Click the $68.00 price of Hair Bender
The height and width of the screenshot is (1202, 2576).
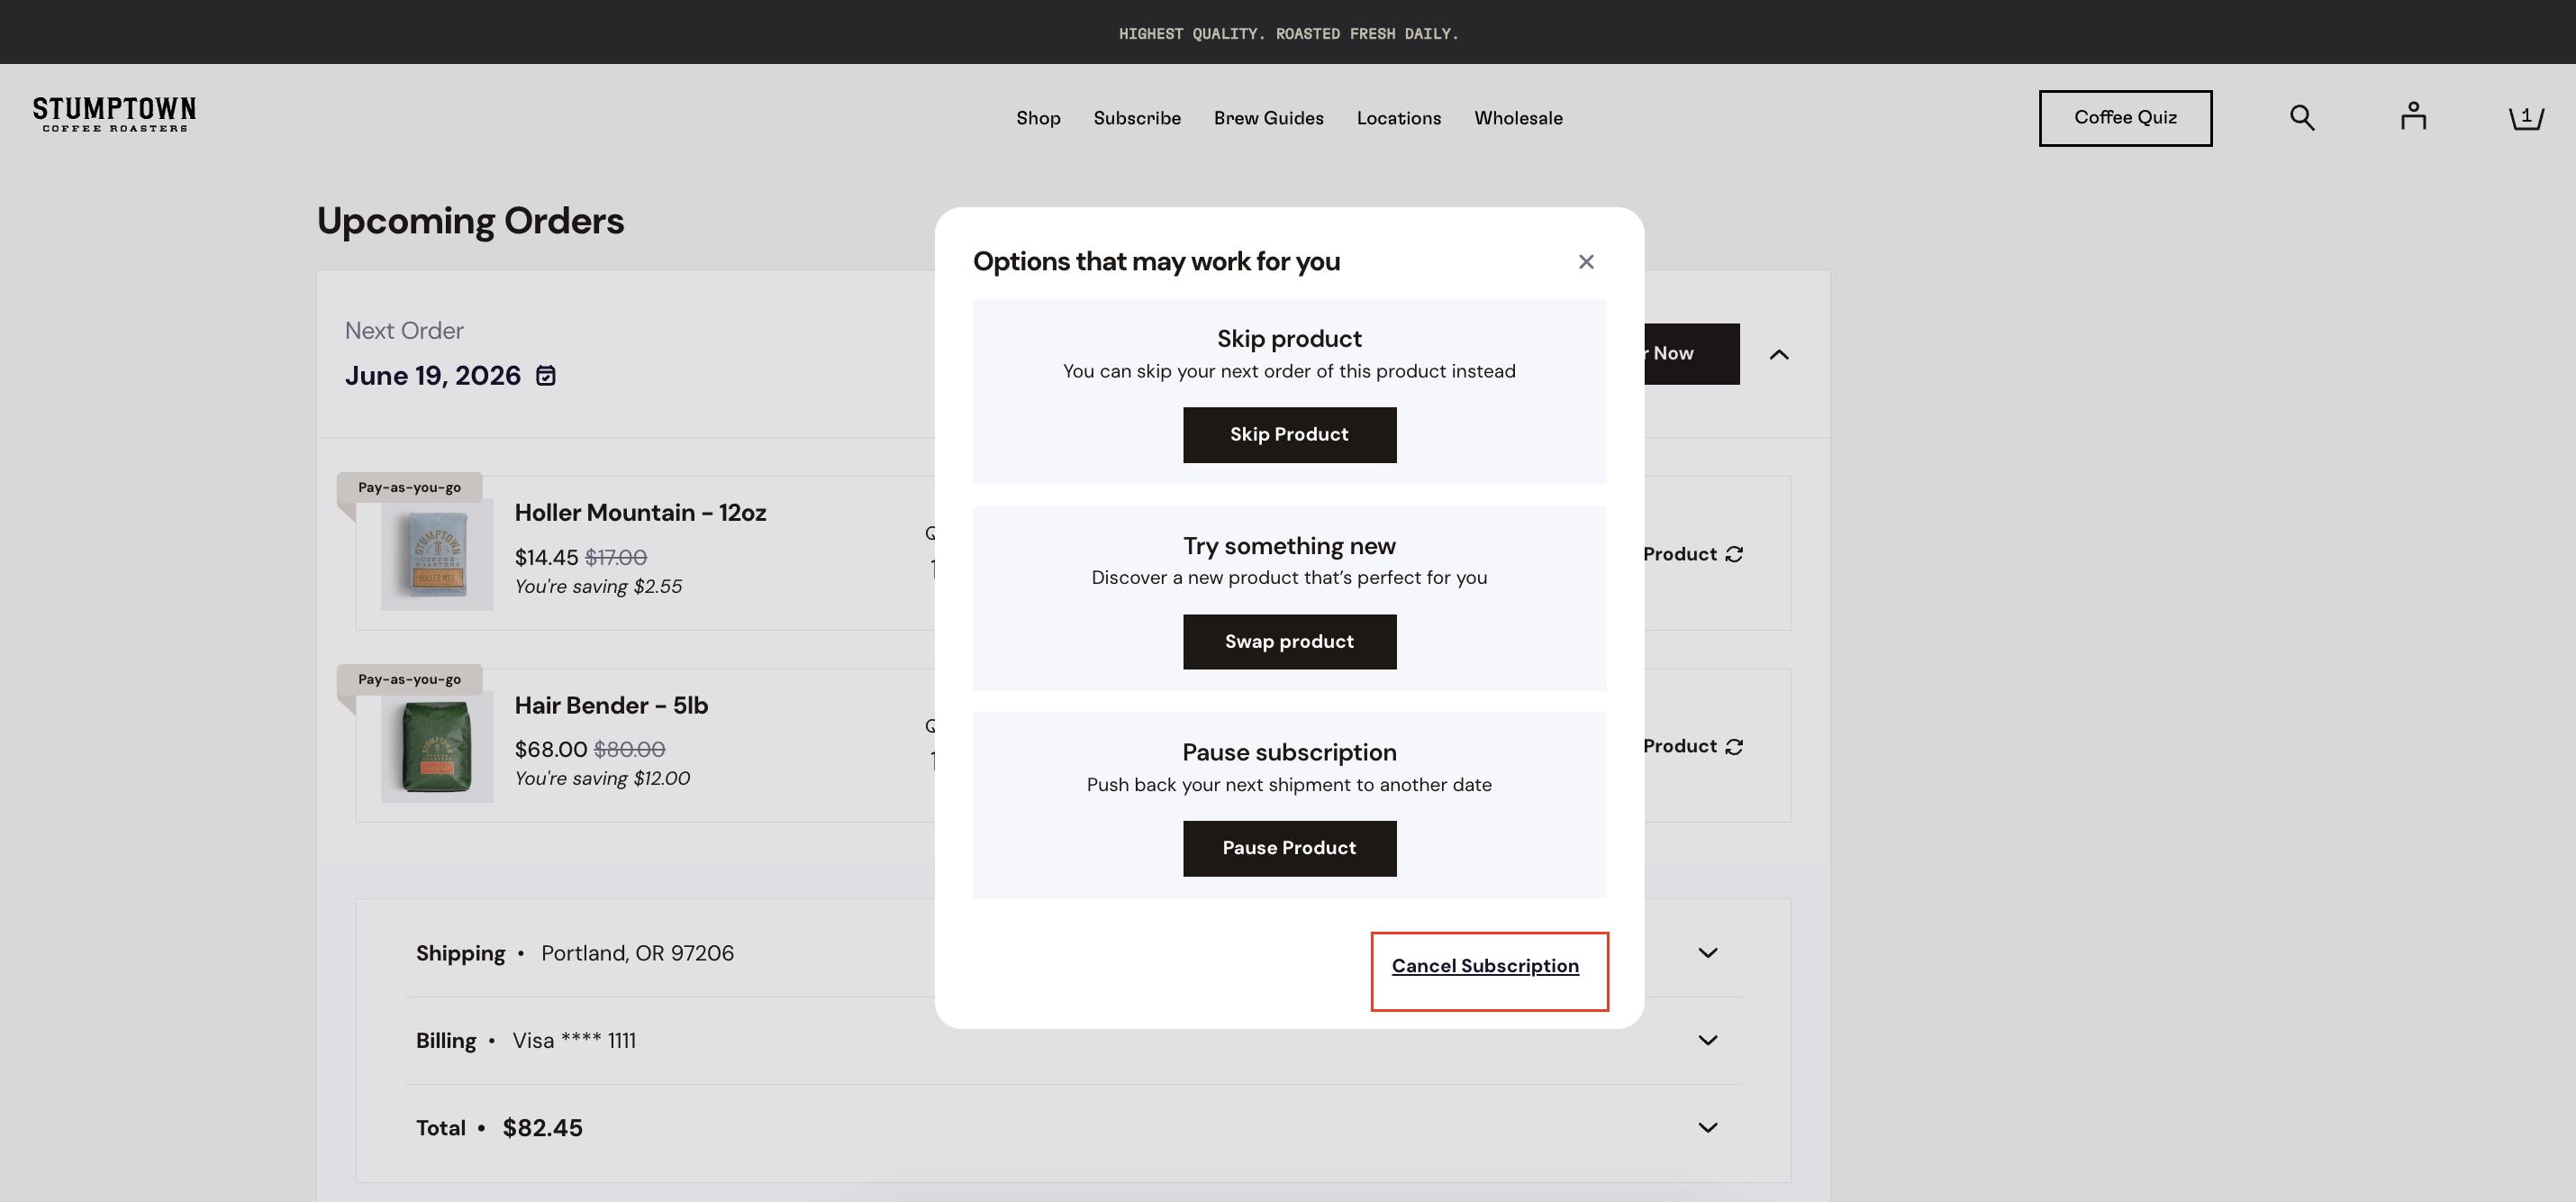pyautogui.click(x=551, y=750)
